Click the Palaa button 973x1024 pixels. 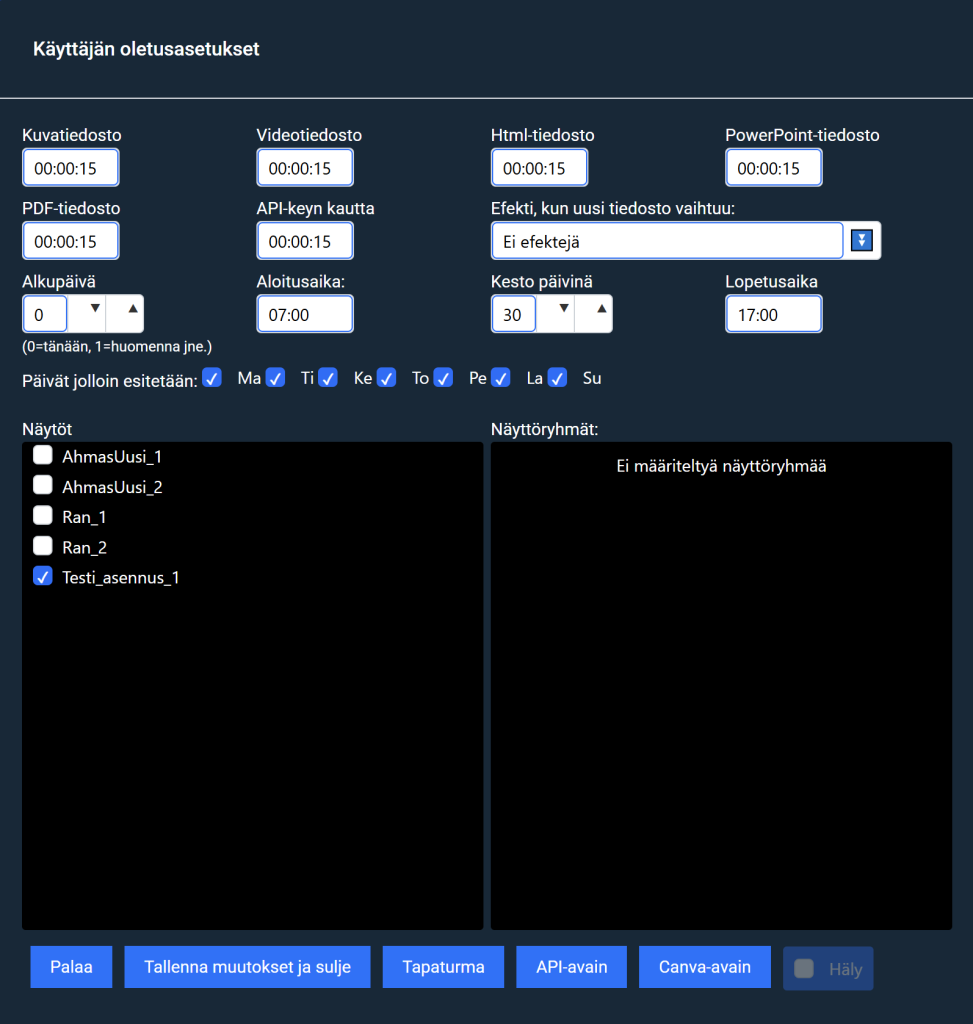[x=71, y=967]
